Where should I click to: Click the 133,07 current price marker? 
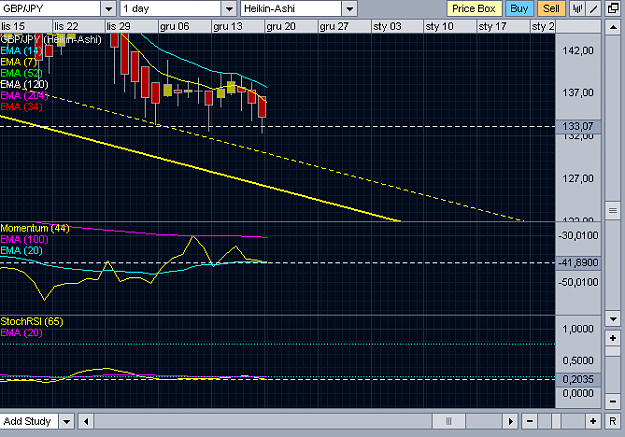(x=578, y=126)
